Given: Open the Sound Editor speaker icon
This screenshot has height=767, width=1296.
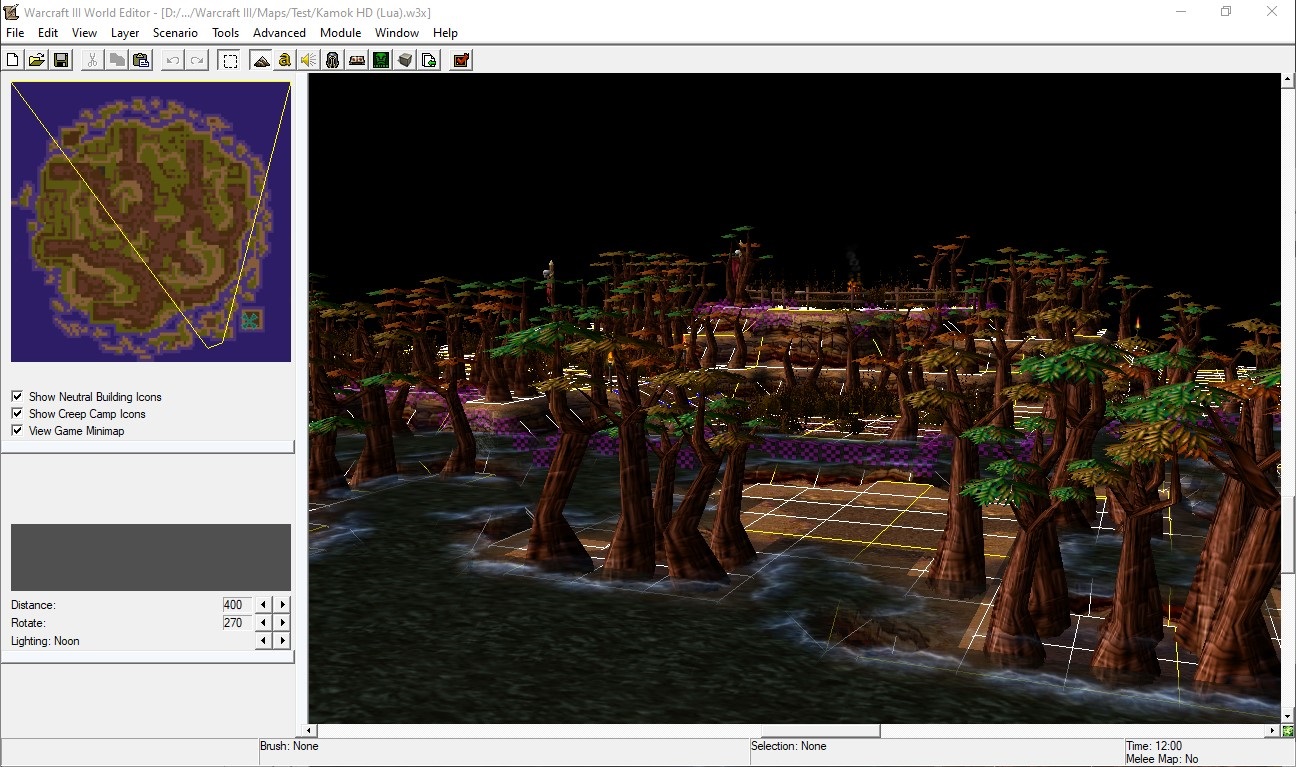Looking at the screenshot, I should (x=309, y=60).
